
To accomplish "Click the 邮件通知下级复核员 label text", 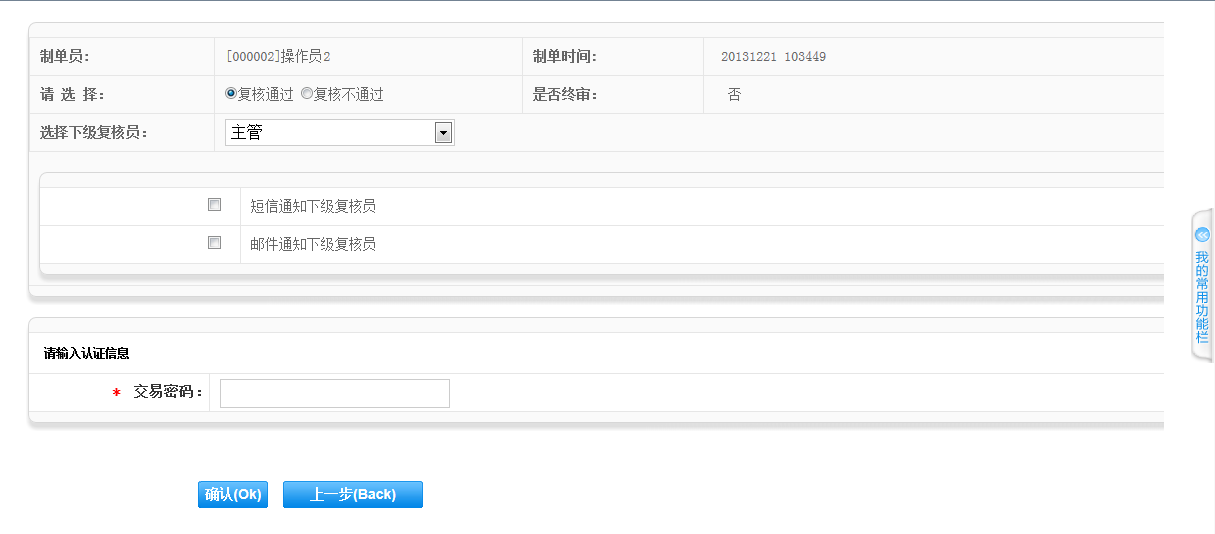I will [x=313, y=244].
